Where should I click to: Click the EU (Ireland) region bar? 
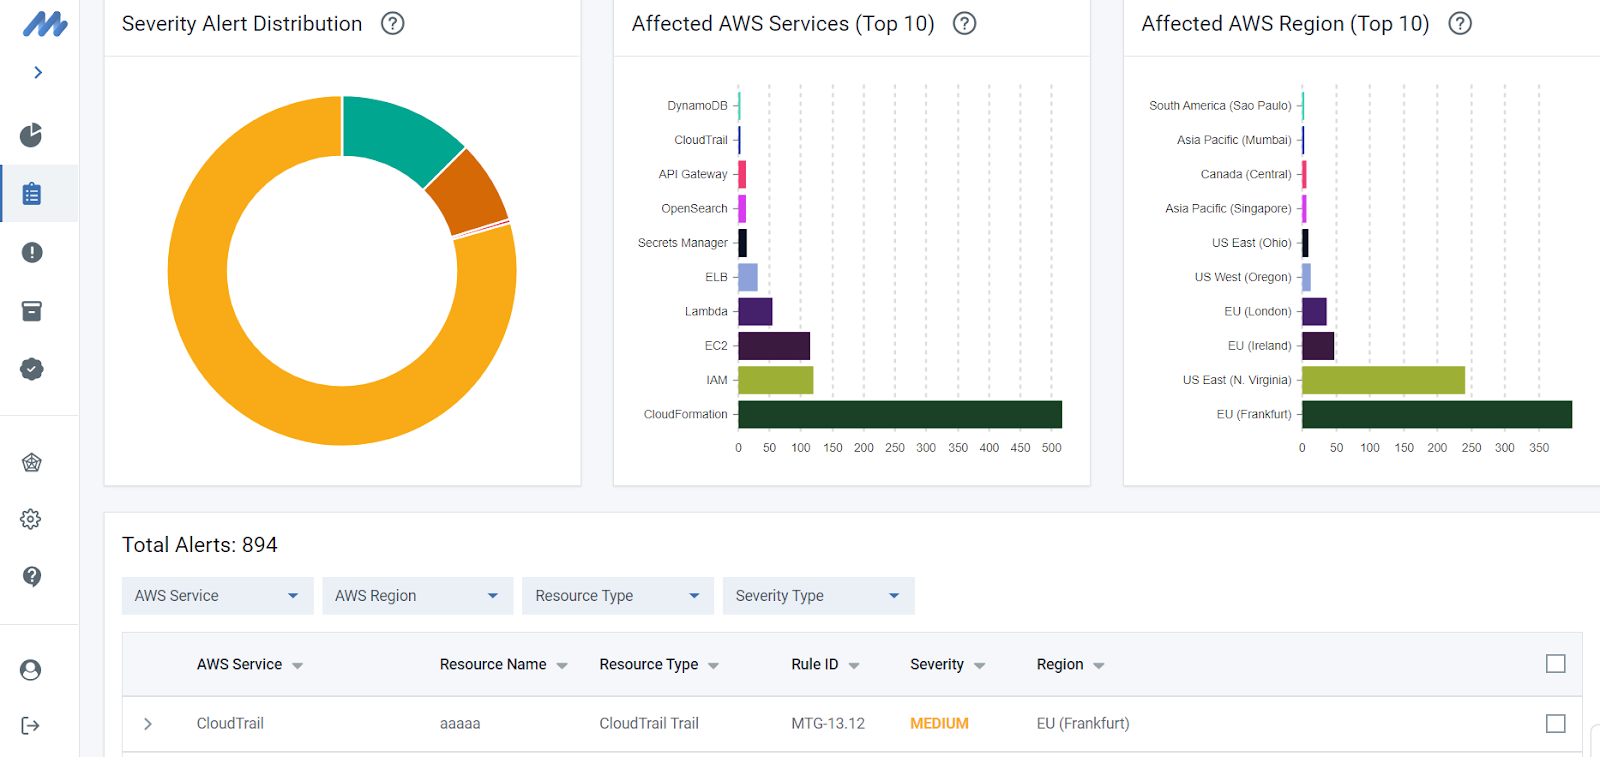click(1318, 346)
